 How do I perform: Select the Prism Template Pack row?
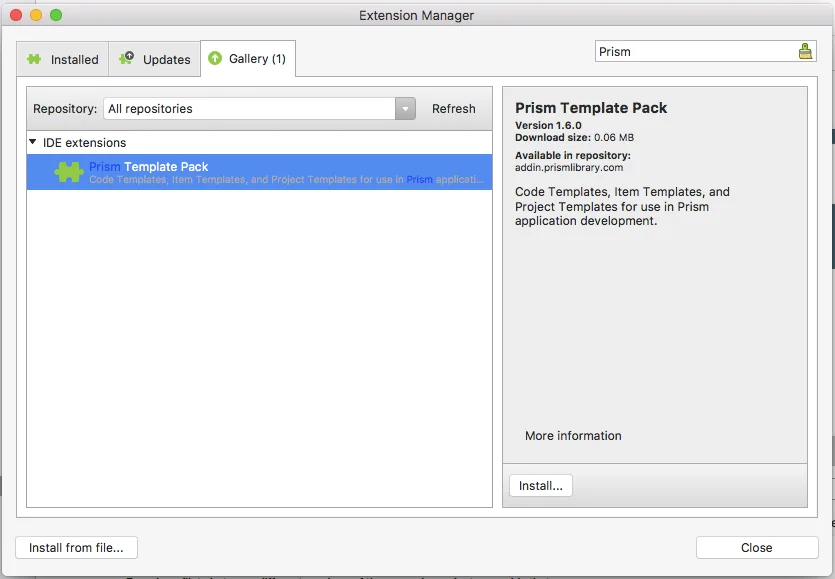[259, 172]
